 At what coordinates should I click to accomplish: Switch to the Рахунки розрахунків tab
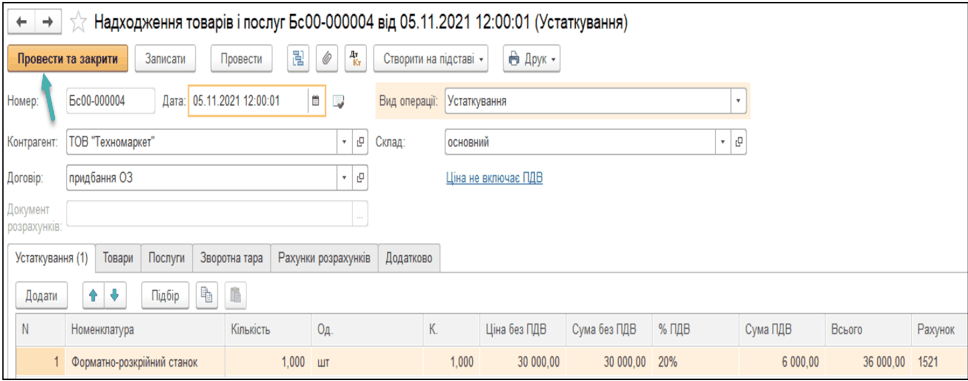(x=324, y=259)
